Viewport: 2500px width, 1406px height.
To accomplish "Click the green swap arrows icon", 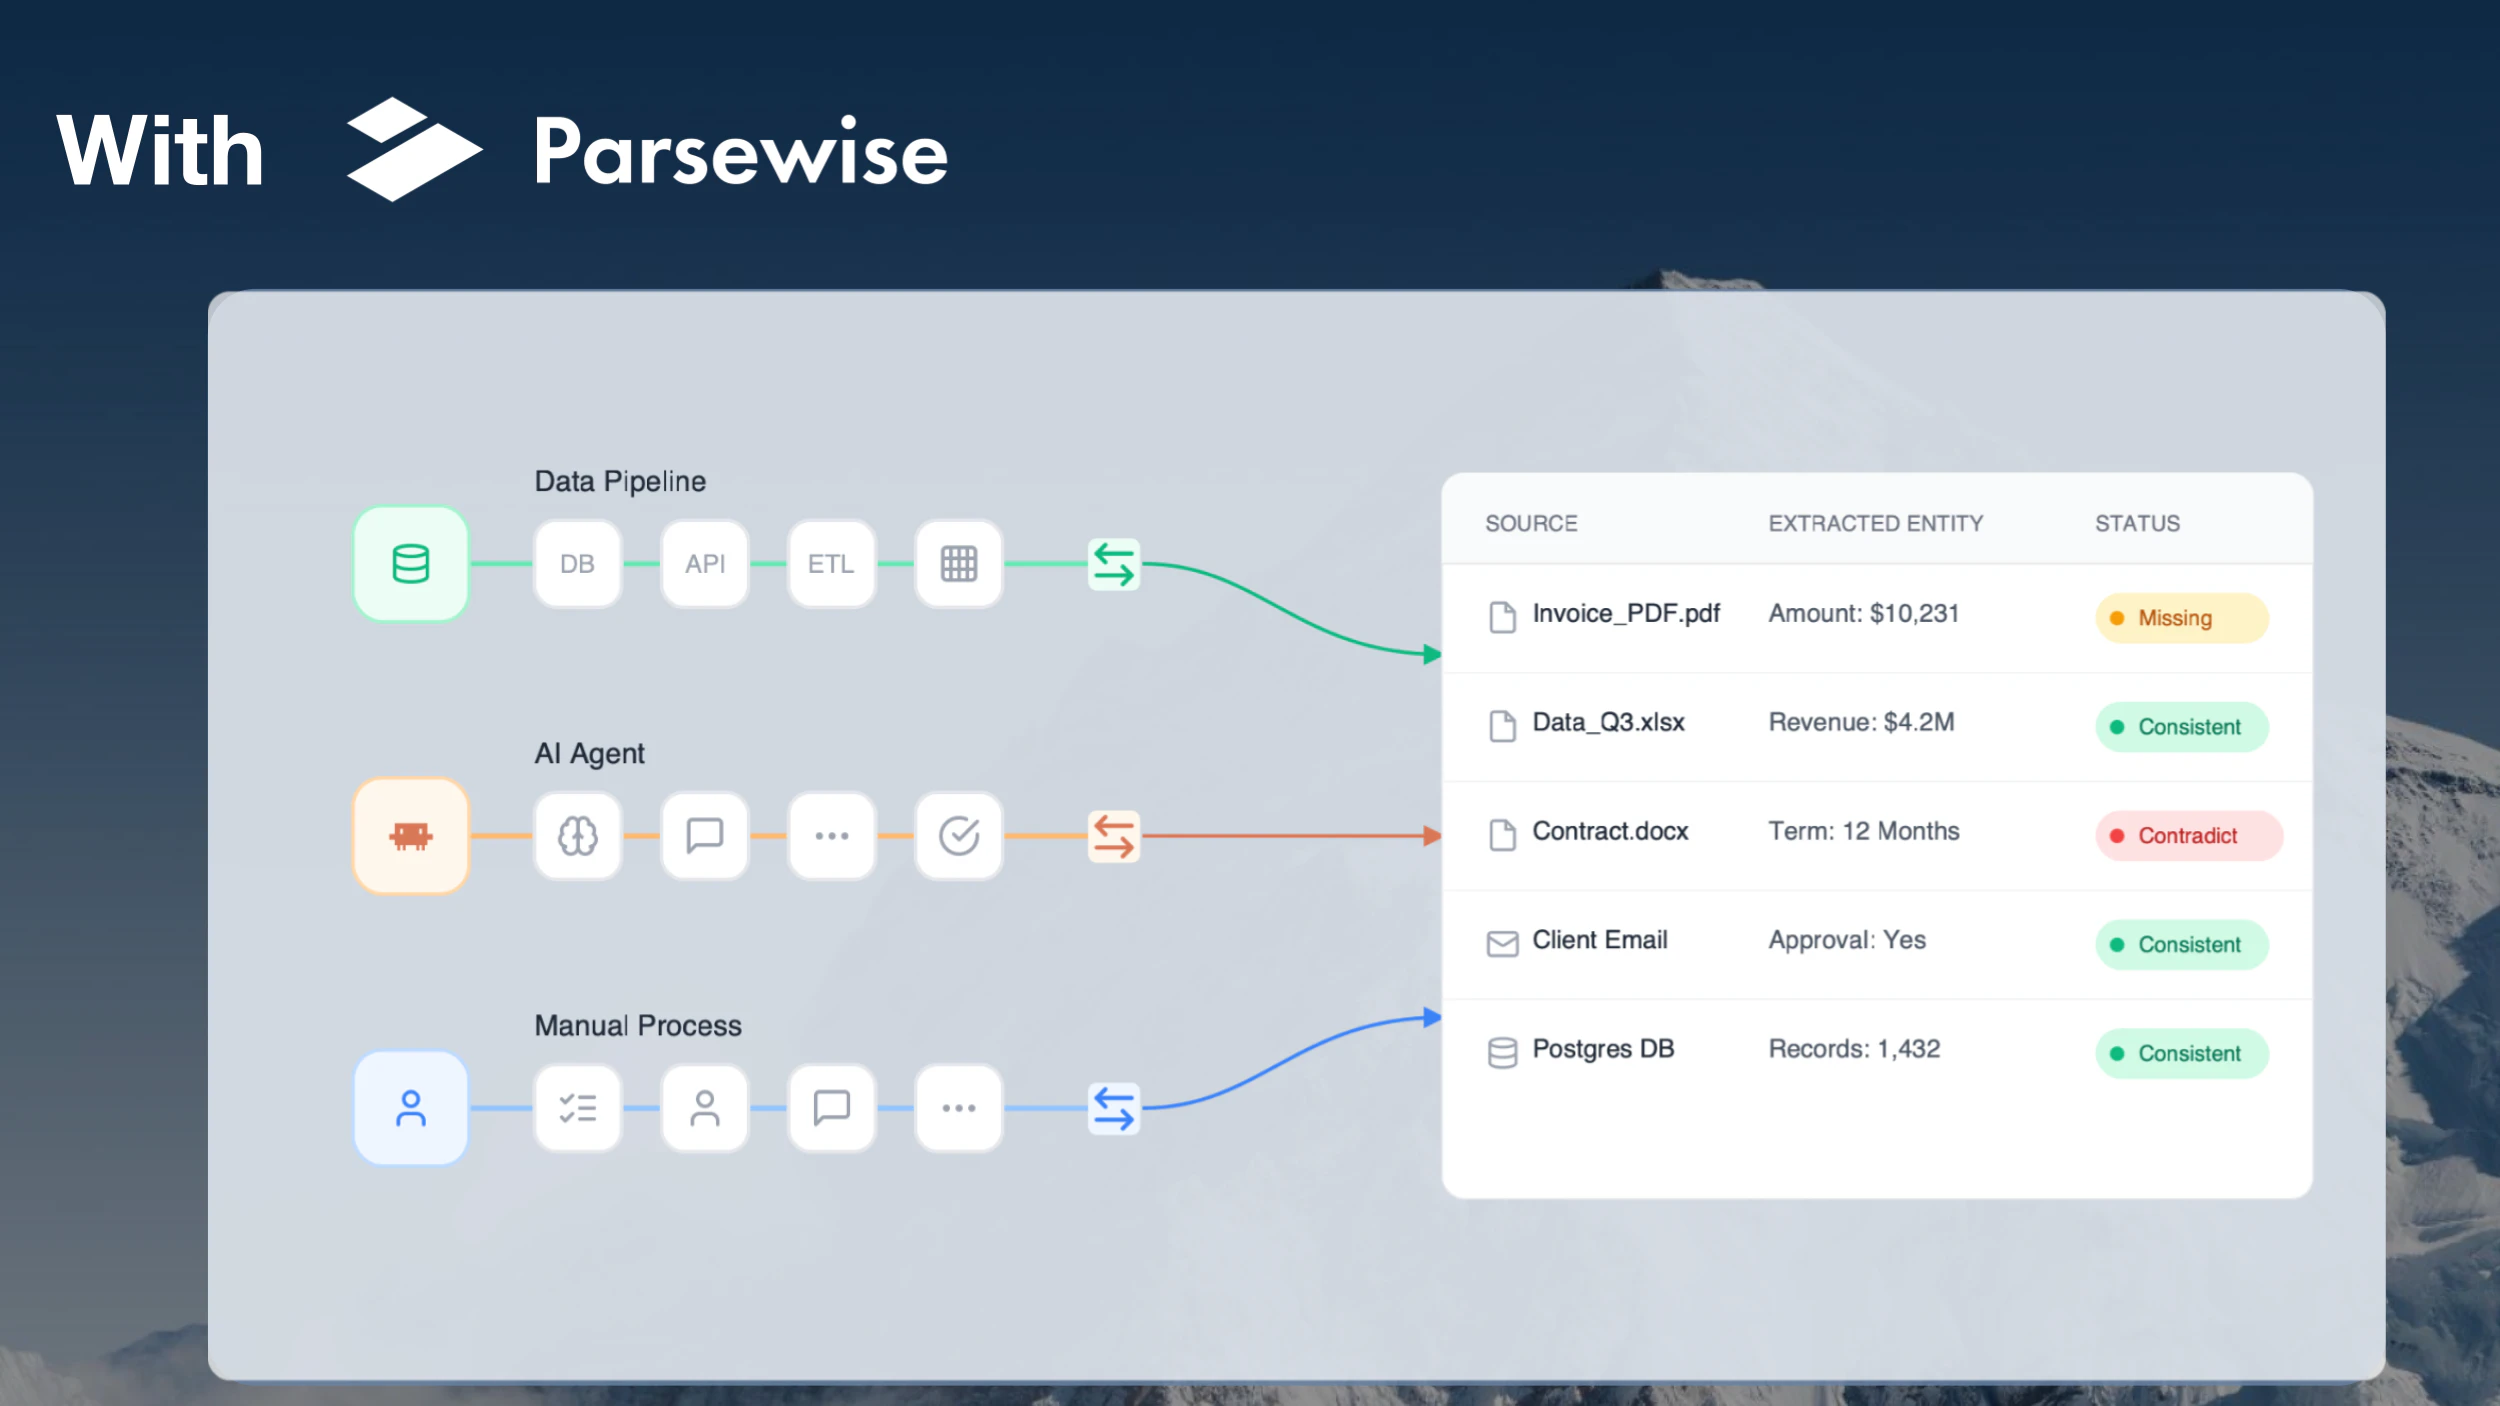I will click(x=1114, y=564).
